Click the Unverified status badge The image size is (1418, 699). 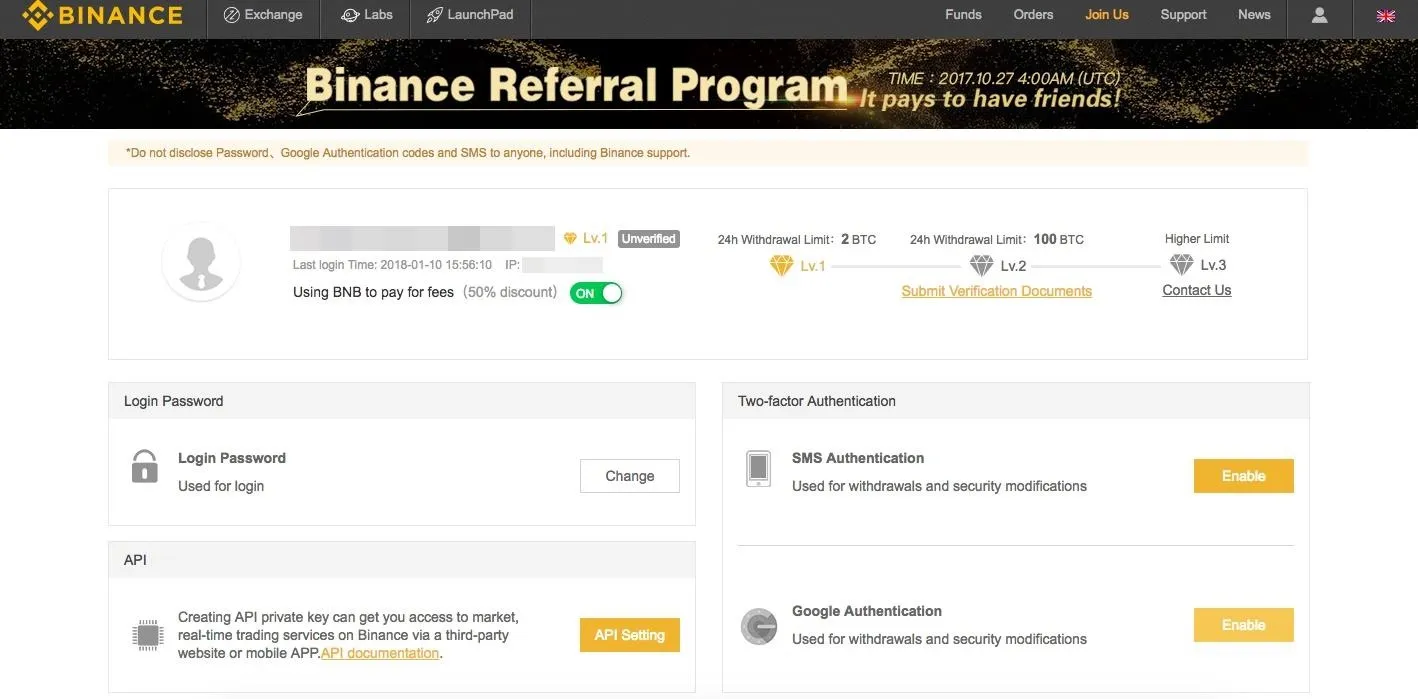[x=649, y=239]
